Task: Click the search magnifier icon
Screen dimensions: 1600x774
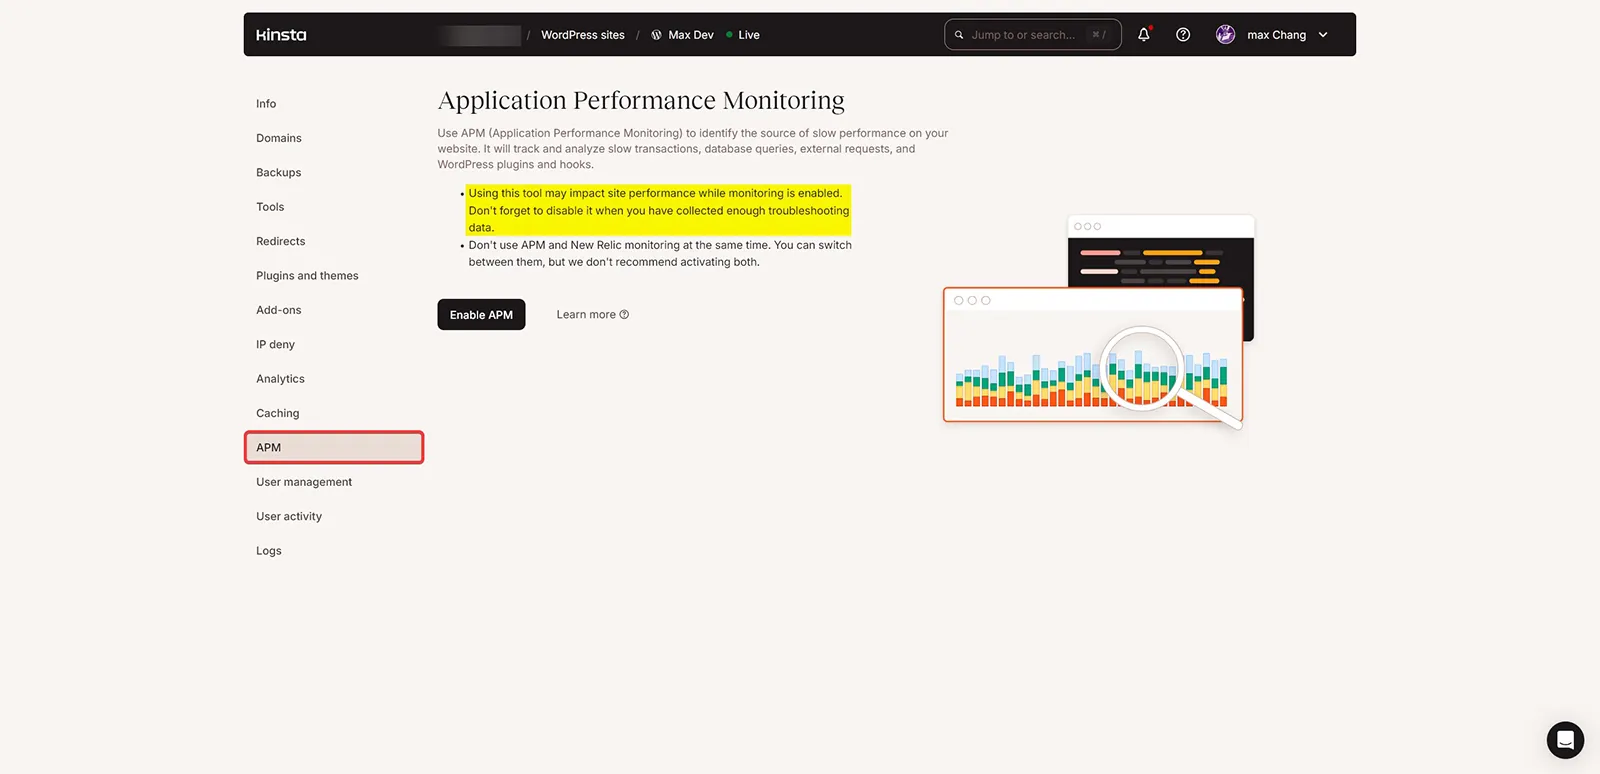Action: pyautogui.click(x=959, y=35)
